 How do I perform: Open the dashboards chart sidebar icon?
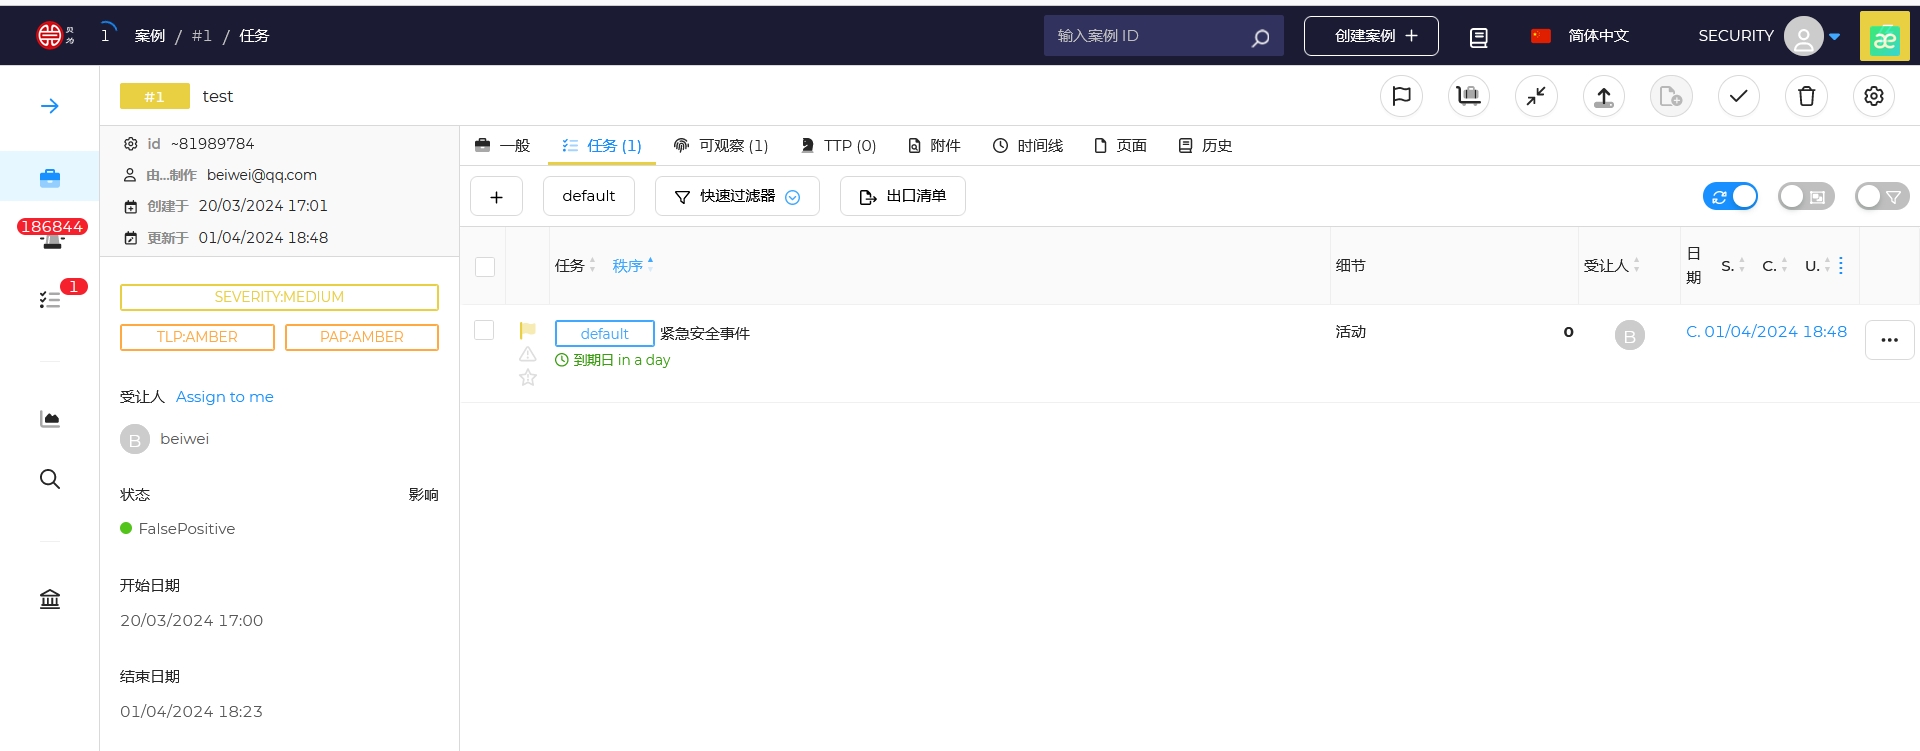click(50, 419)
